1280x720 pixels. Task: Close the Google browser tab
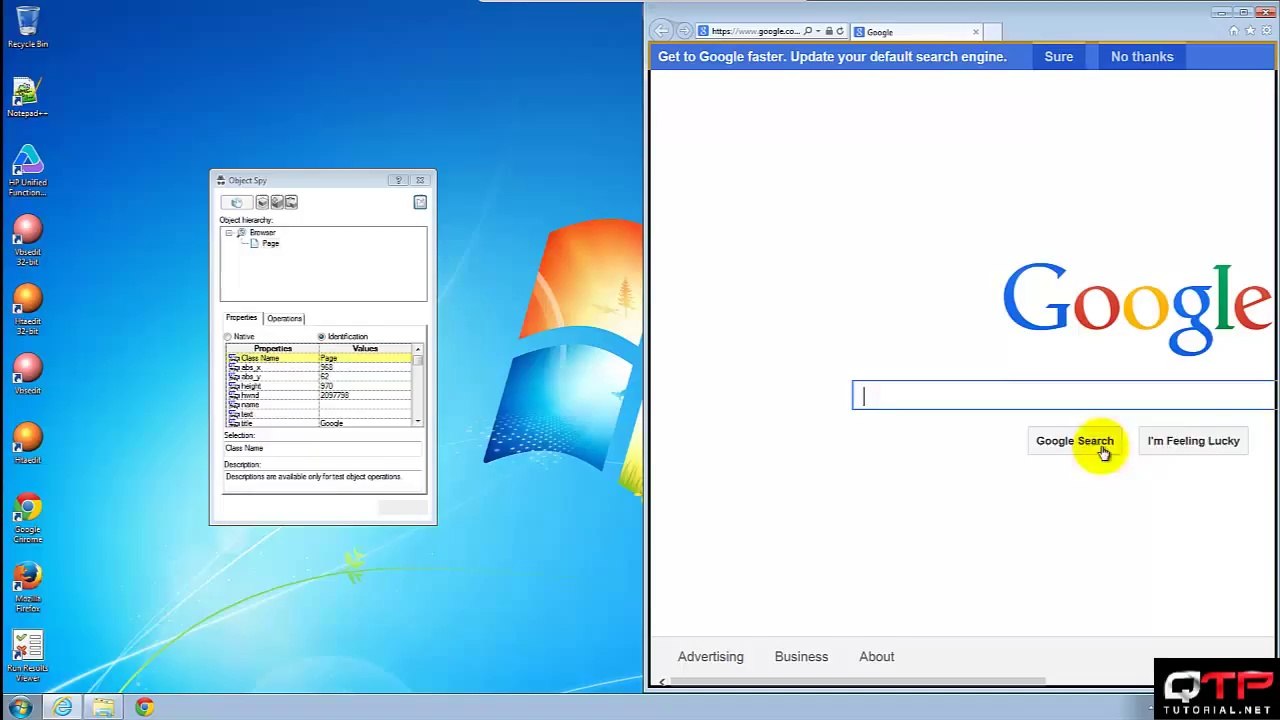click(976, 32)
